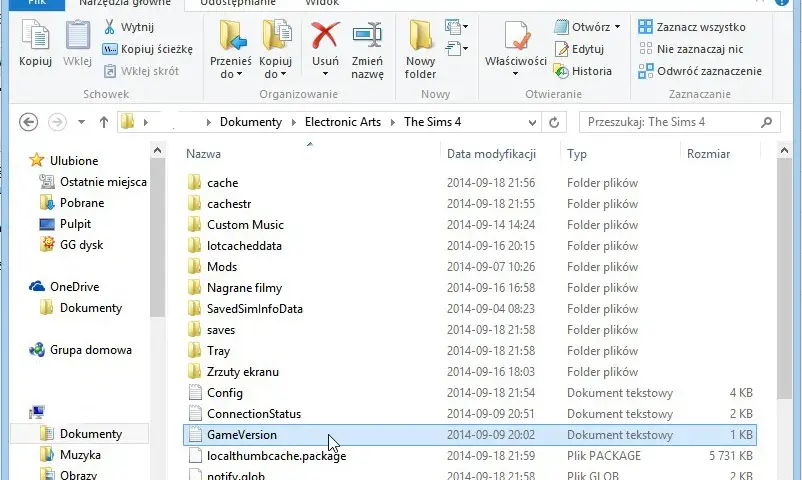Viewport: 802px width, 480px height.
Task: Click Dokumenty in the address bar
Action: 251,122
